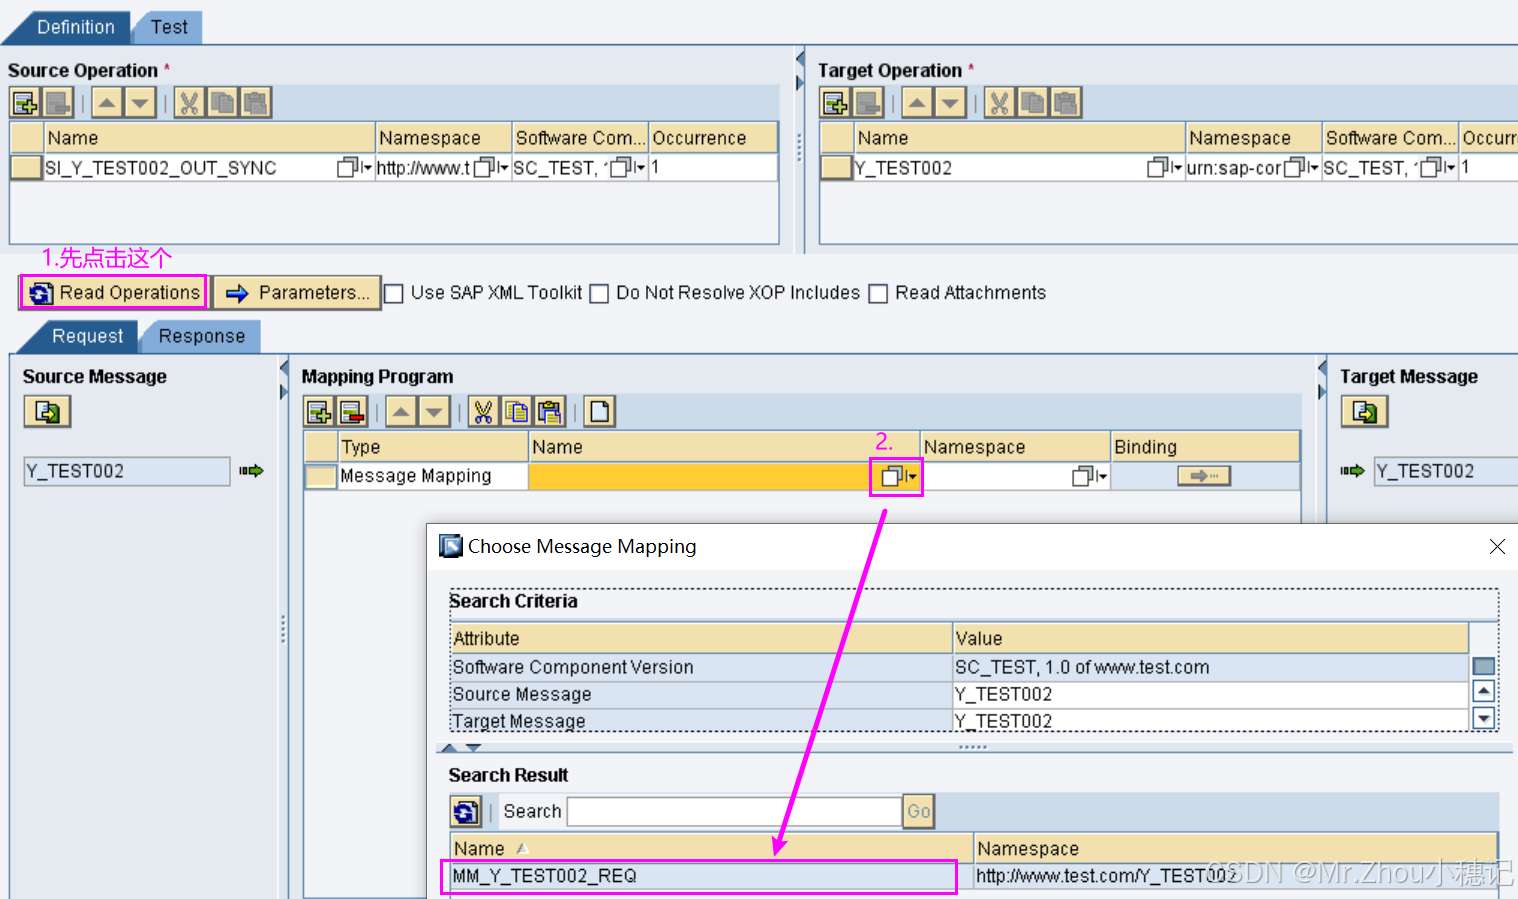Enable Use SAP XML Toolkit
1518x899 pixels.
393,293
